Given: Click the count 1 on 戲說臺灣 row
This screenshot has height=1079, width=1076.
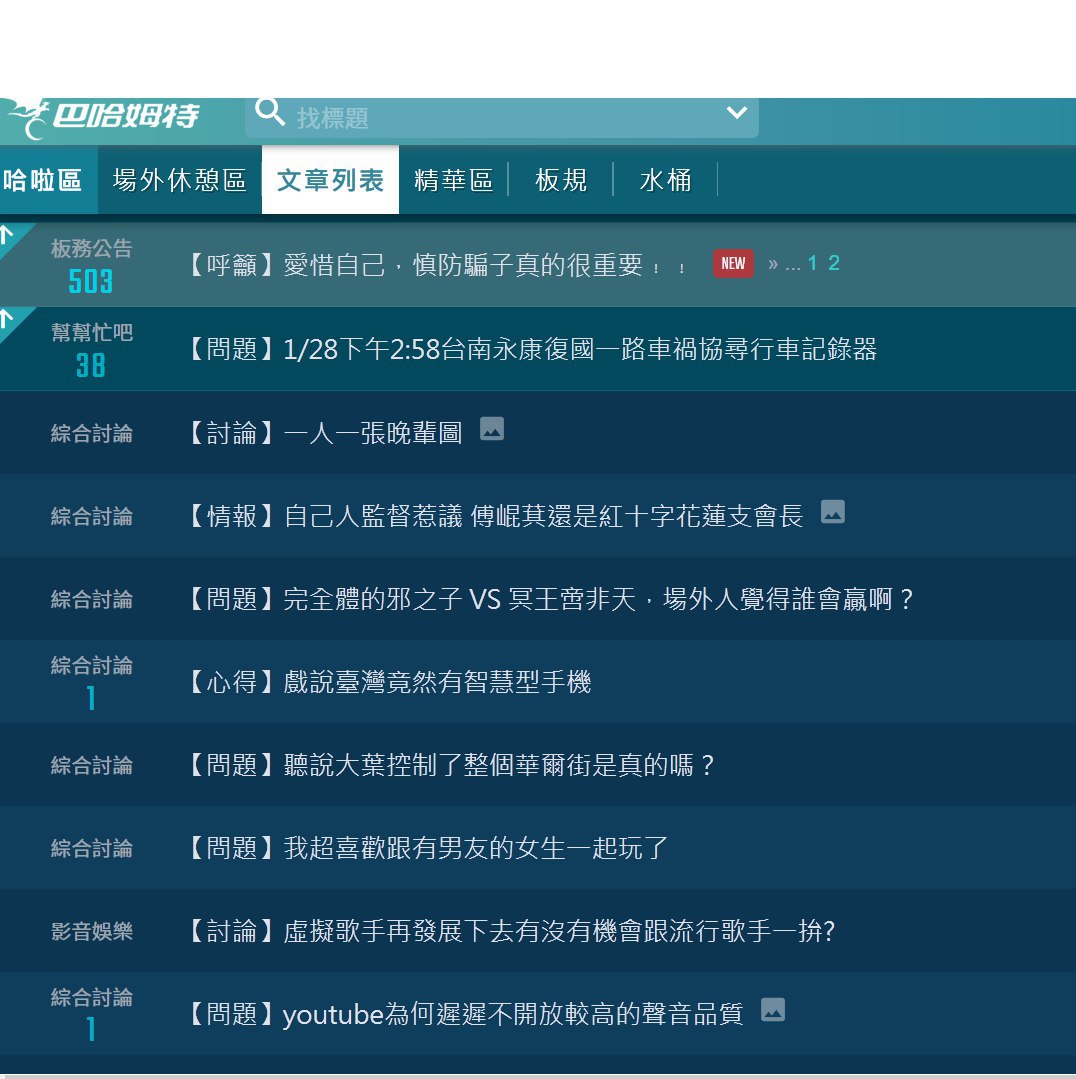Looking at the screenshot, I should click(x=91, y=698).
